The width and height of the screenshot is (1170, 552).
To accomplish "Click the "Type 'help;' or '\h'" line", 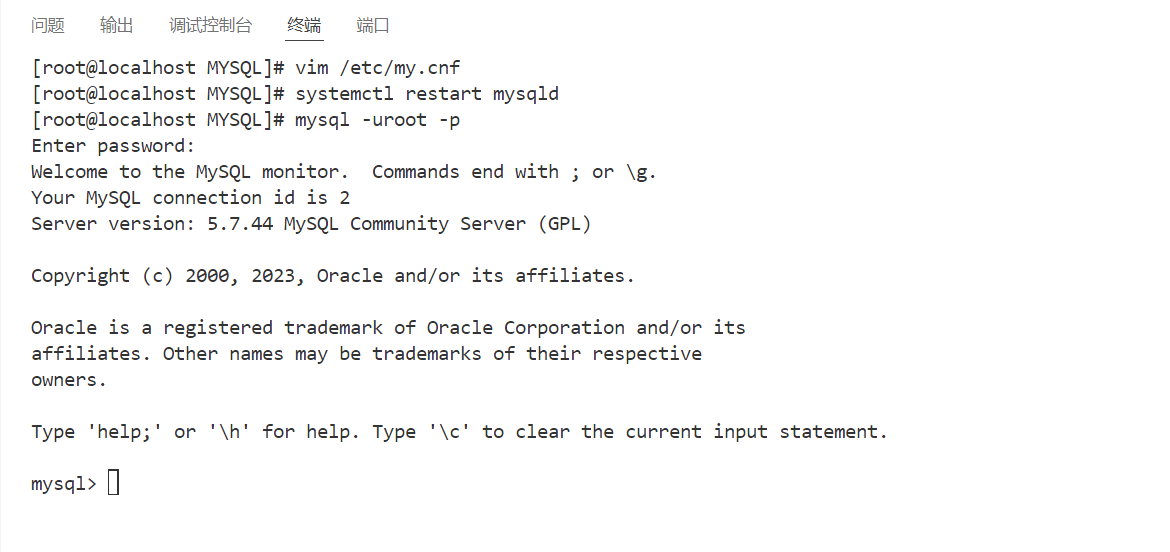I will [460, 432].
